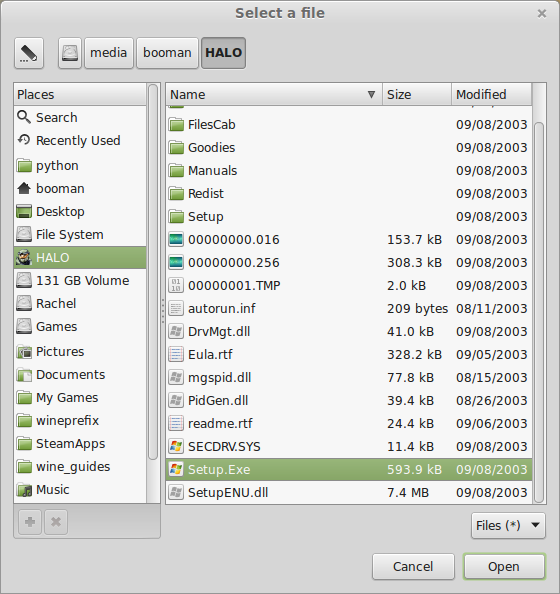This screenshot has height=594, width=560.
Task: Click the remove bookmark X button
Action: point(56,522)
